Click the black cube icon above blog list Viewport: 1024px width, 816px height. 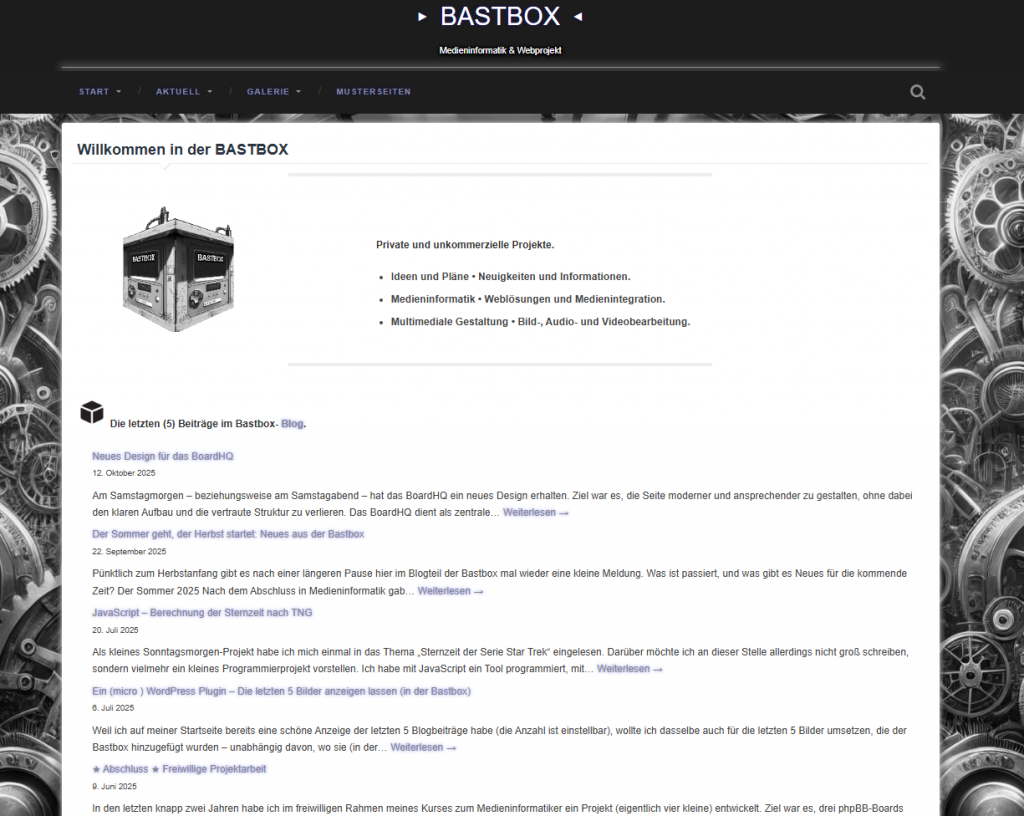(x=92, y=412)
